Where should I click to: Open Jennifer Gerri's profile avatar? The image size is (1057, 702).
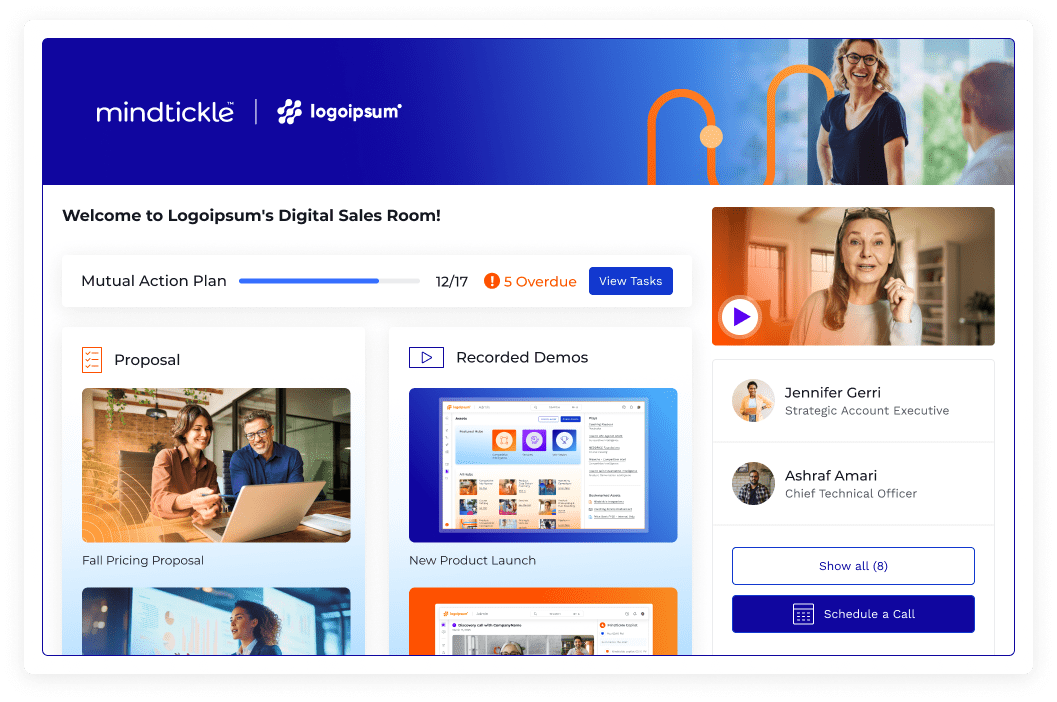click(x=753, y=400)
